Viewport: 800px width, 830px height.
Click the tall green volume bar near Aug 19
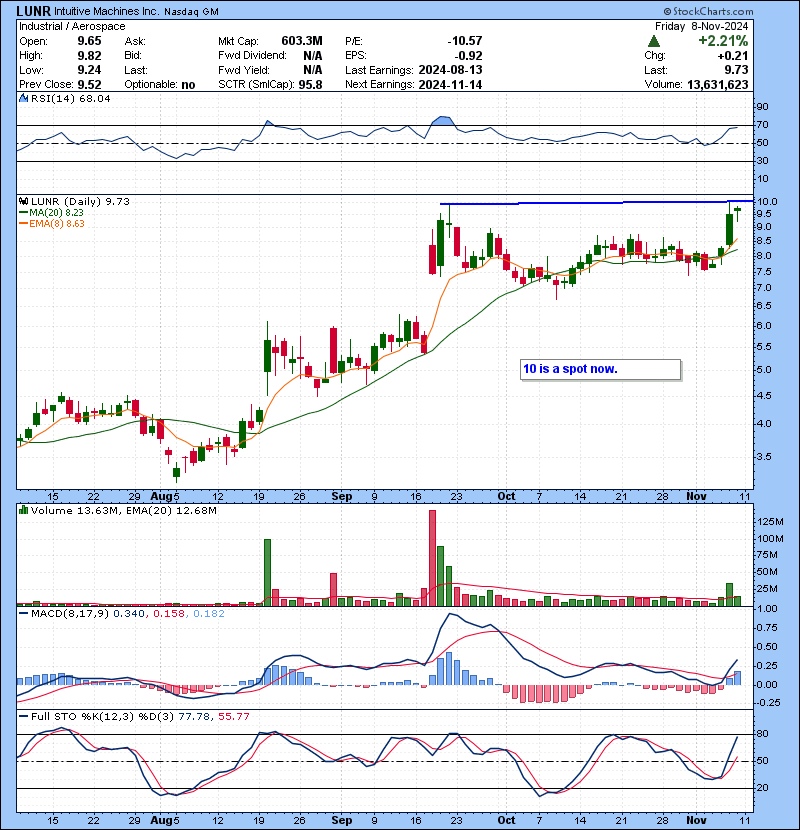pos(267,572)
